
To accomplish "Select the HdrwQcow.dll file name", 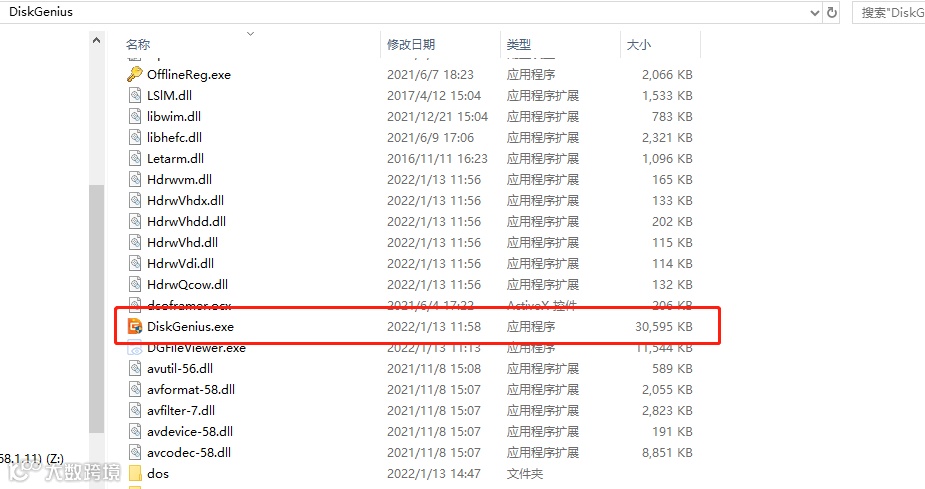I will pos(188,284).
